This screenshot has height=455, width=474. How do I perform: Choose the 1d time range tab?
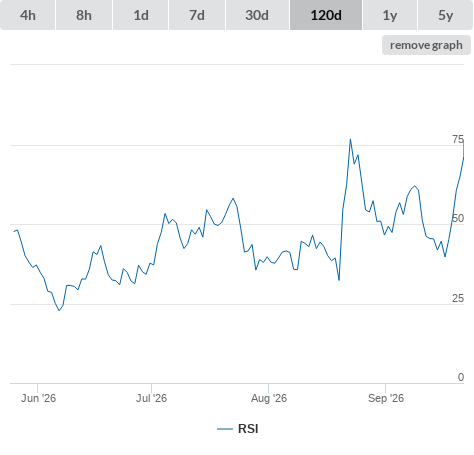point(141,15)
